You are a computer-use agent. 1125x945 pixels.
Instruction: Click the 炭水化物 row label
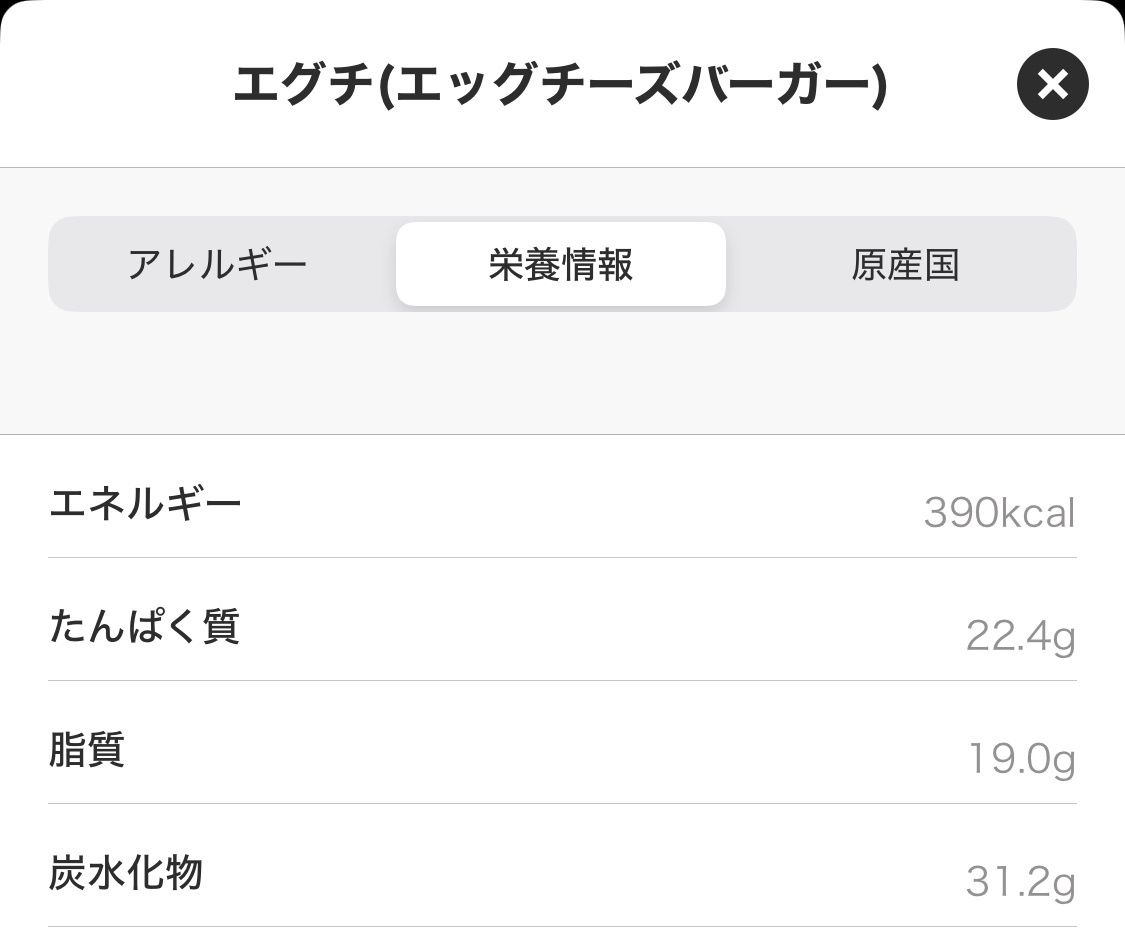click(x=126, y=873)
